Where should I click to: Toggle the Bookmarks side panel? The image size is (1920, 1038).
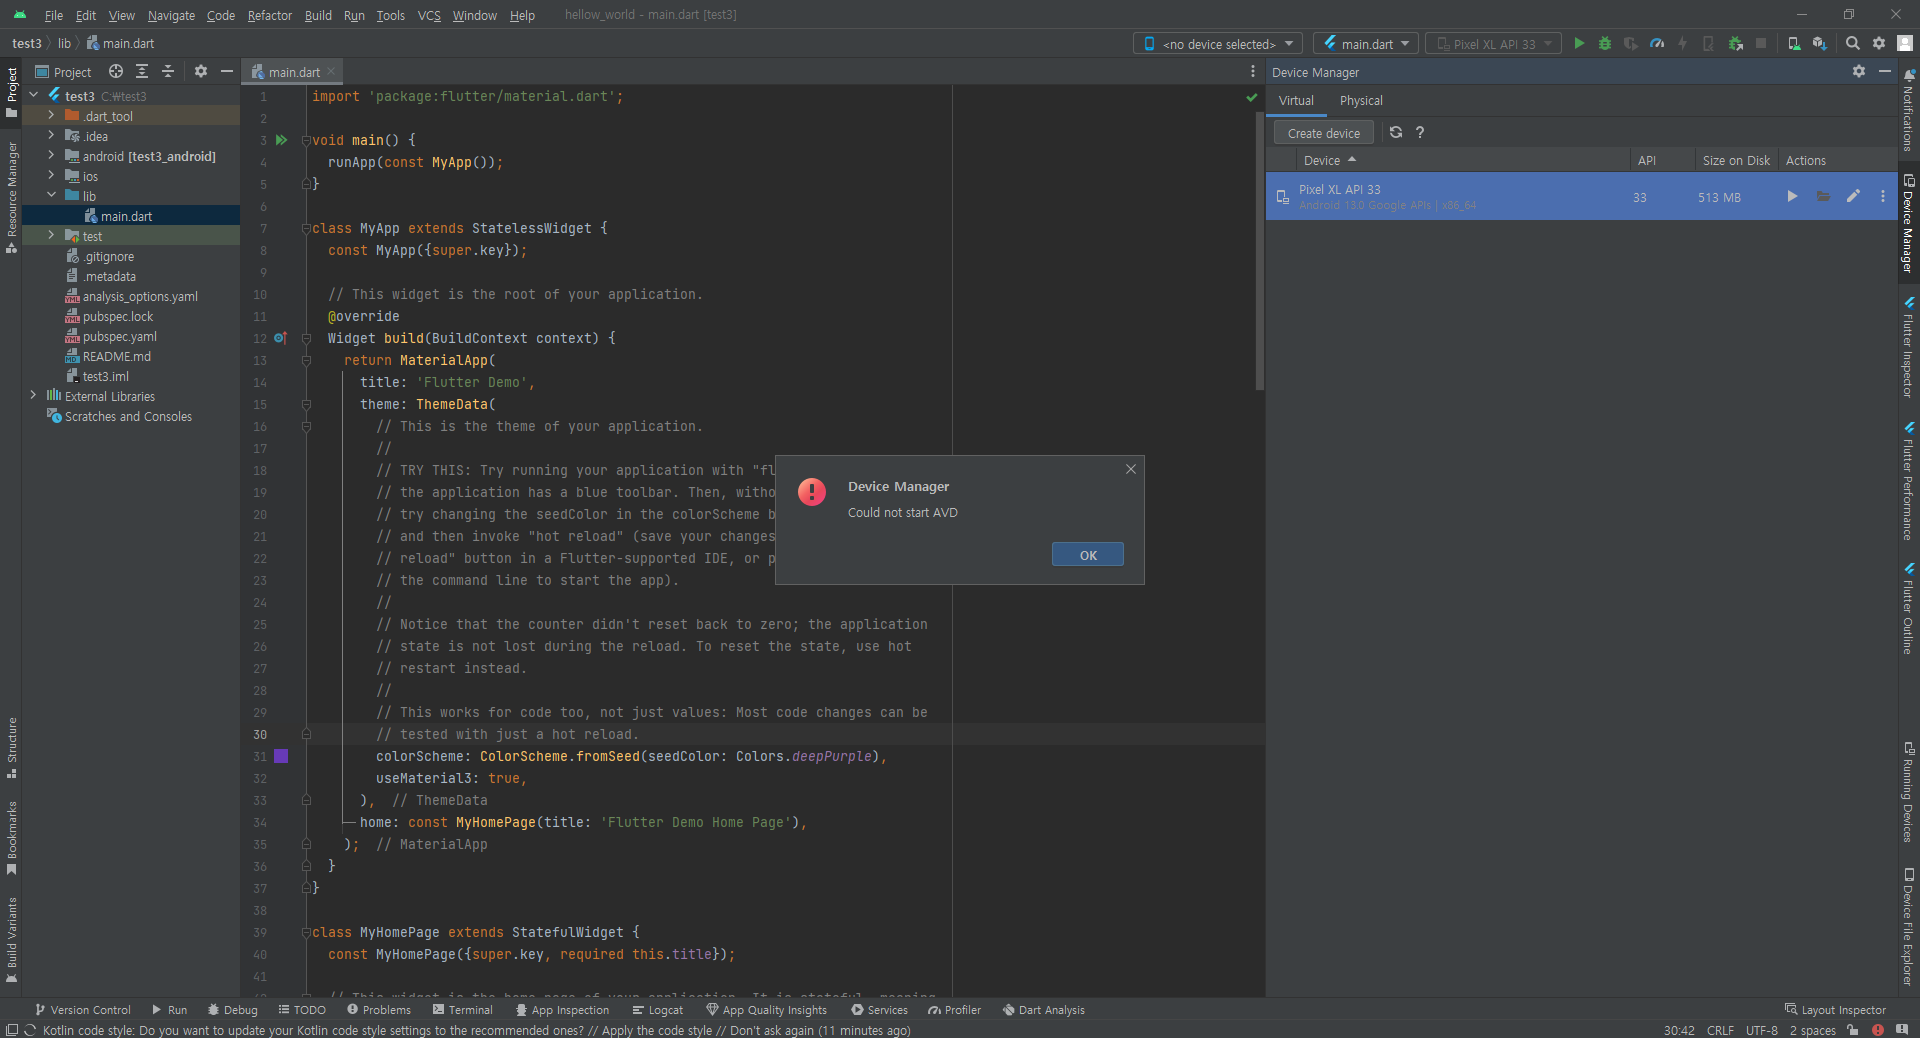(x=11, y=838)
